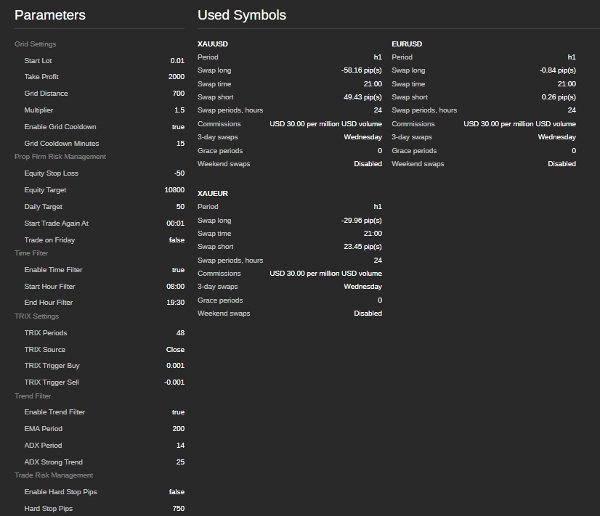Screen dimensions: 600x516
Task: Select the Daily Target row label
Action: 43,207
